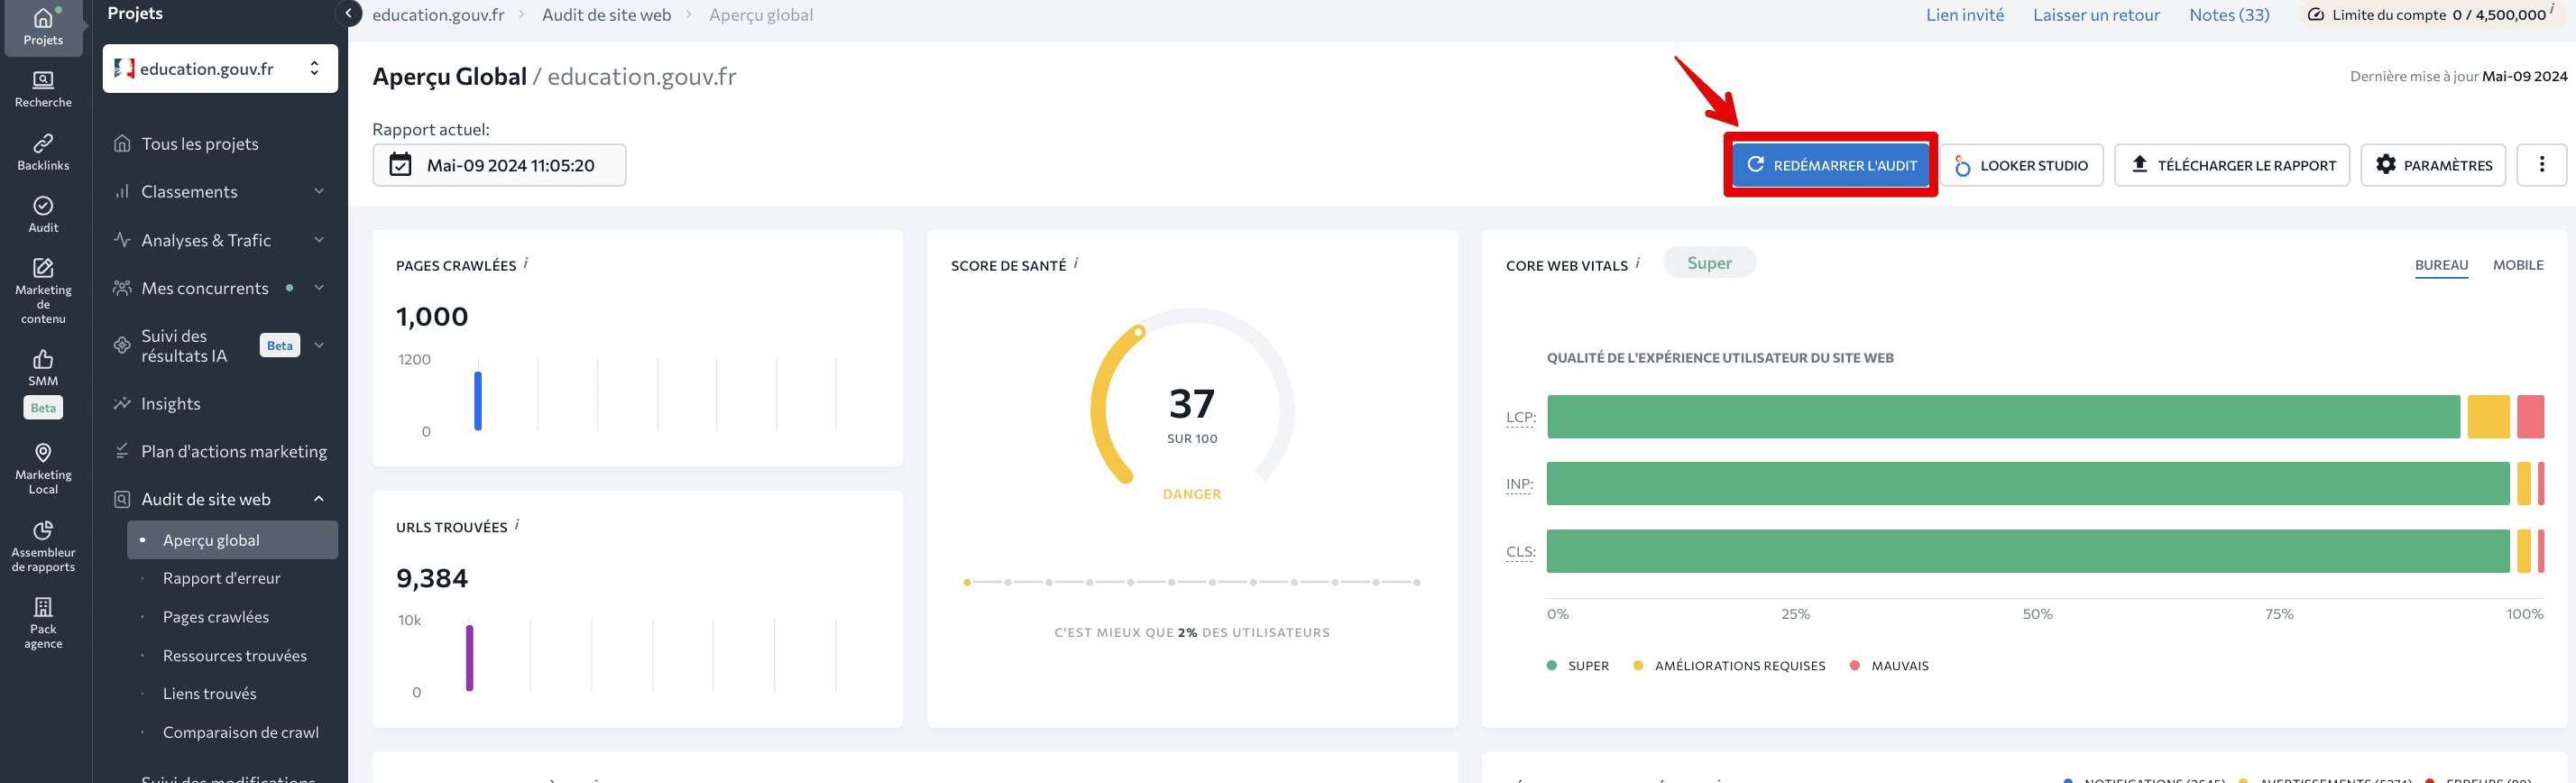Open Recherche in the left rail

[x=43, y=89]
